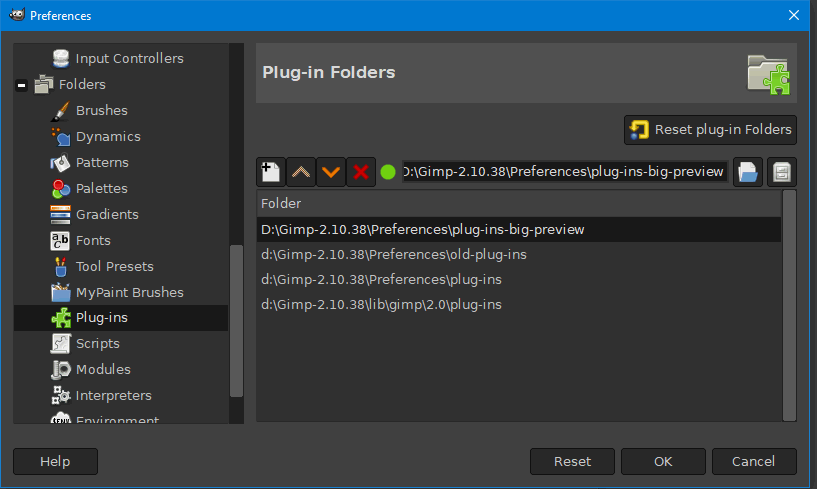This screenshot has height=489, width=817.
Task: Click the Reset button
Action: point(572,461)
